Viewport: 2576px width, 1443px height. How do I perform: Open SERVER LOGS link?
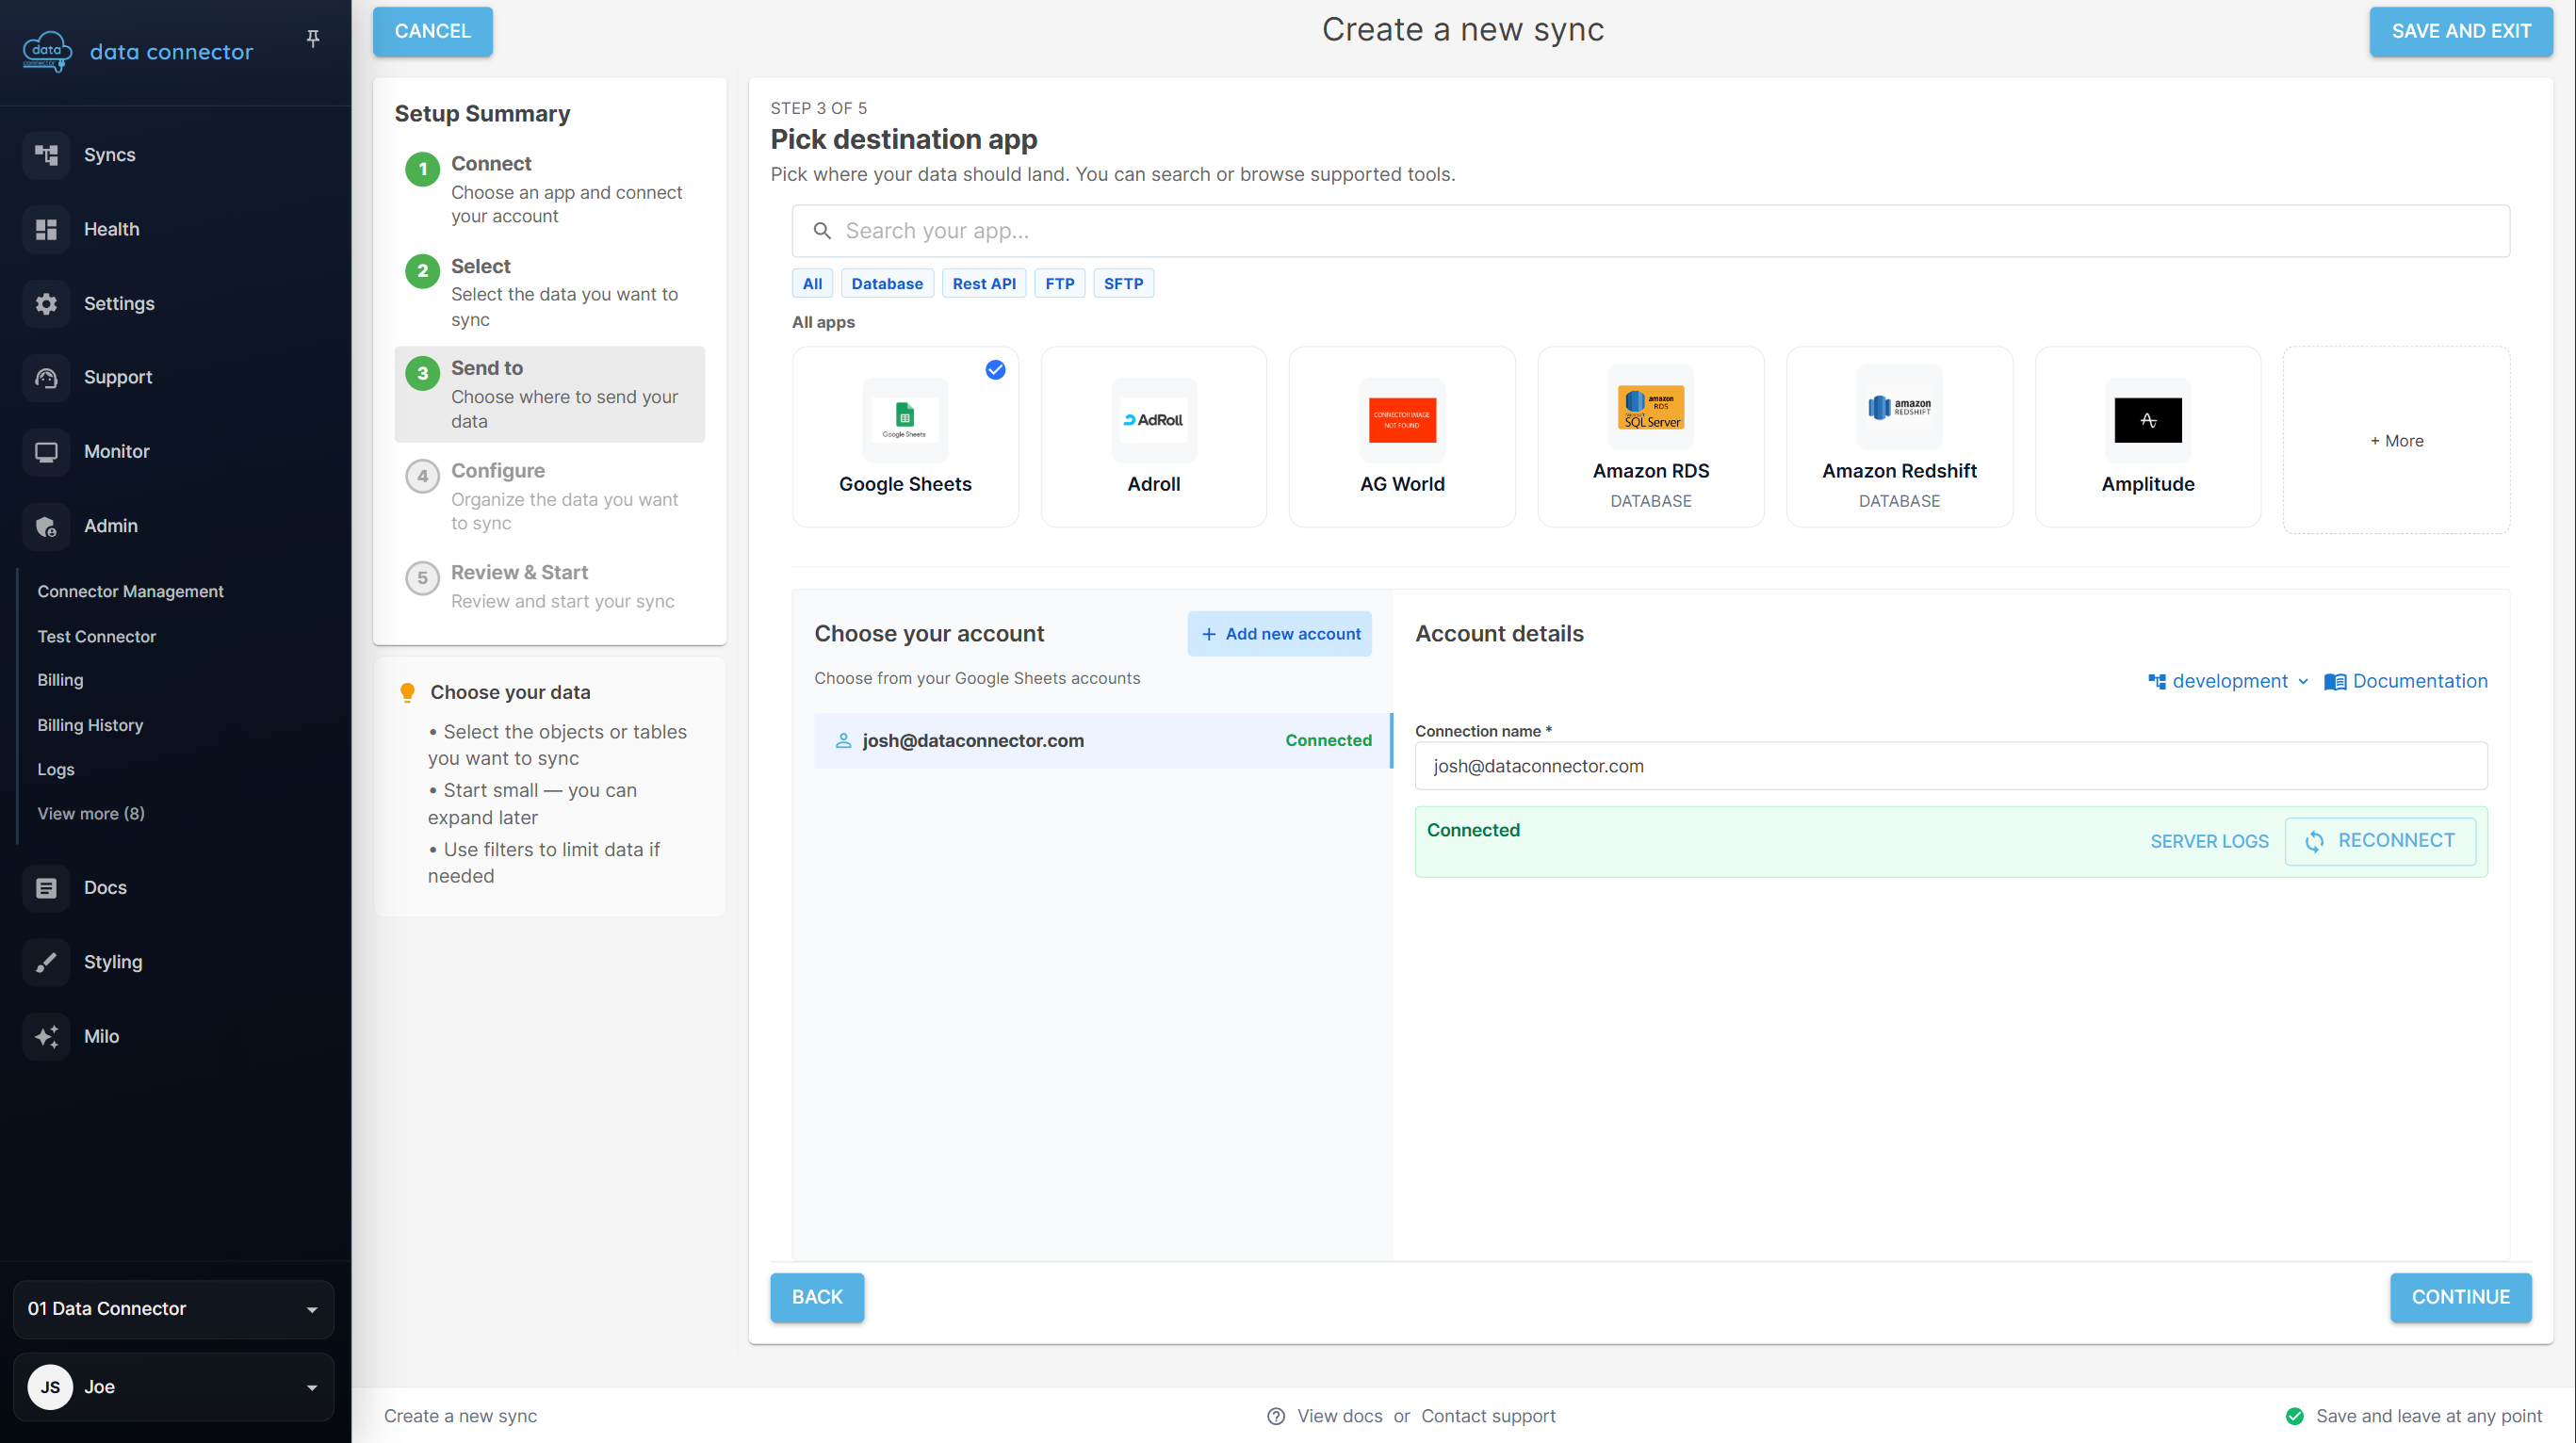[2209, 841]
